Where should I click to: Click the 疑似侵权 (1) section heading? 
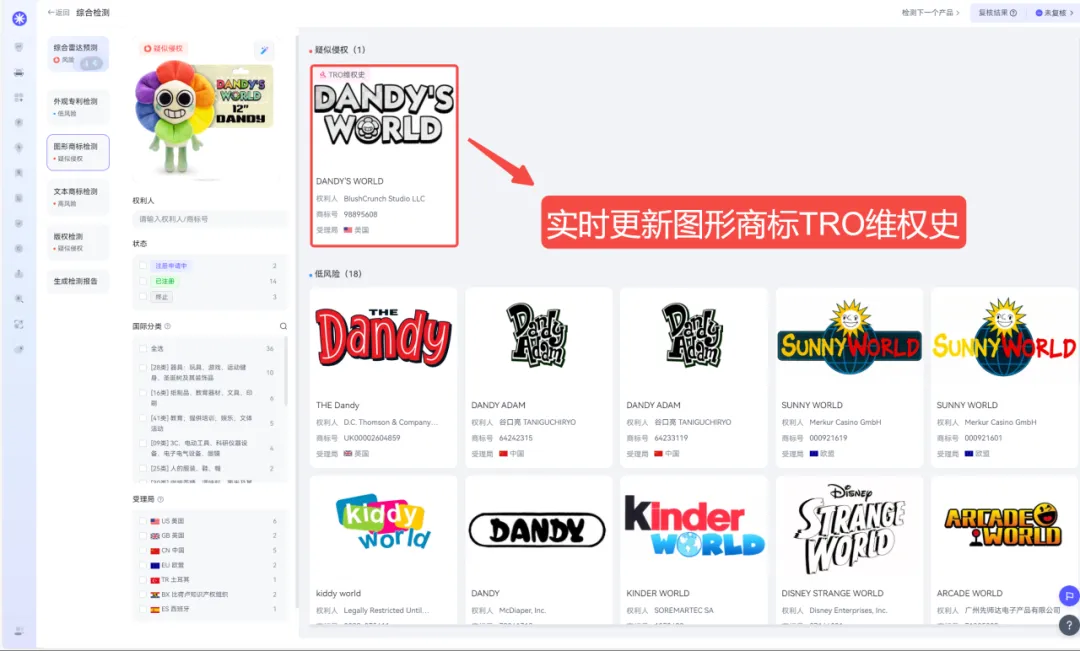340,50
